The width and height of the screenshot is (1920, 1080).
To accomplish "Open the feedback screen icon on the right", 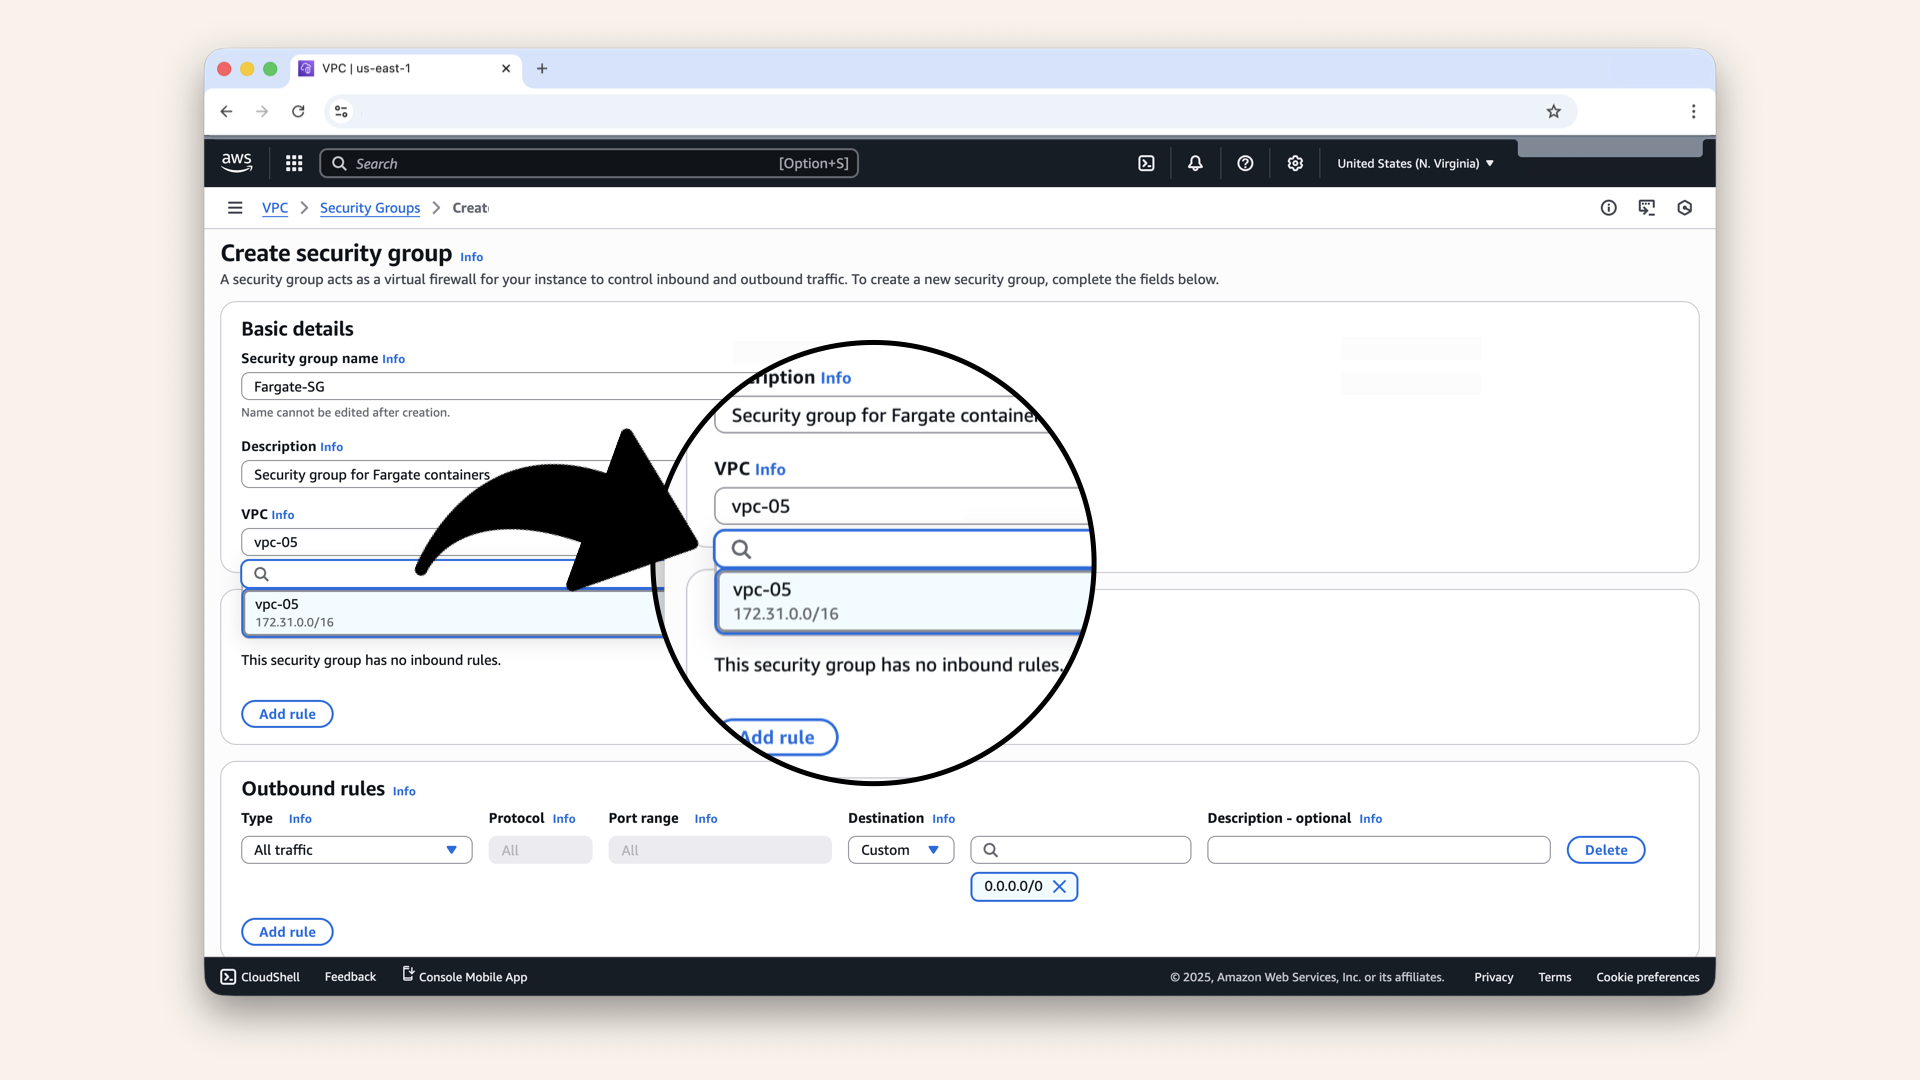I will pyautogui.click(x=1647, y=207).
